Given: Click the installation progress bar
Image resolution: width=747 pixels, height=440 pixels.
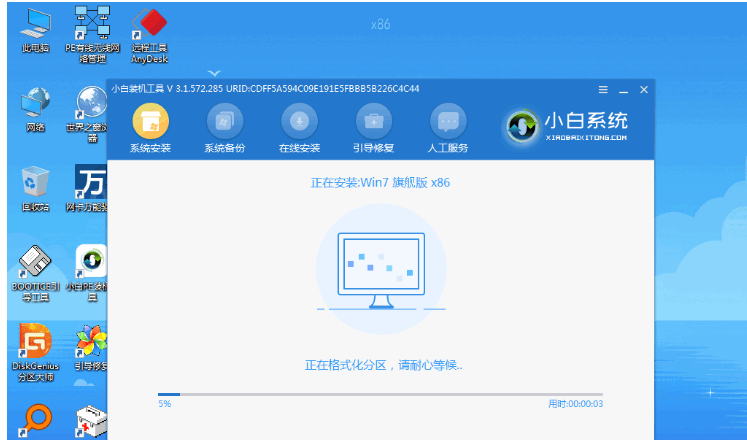Looking at the screenshot, I should click(380, 395).
